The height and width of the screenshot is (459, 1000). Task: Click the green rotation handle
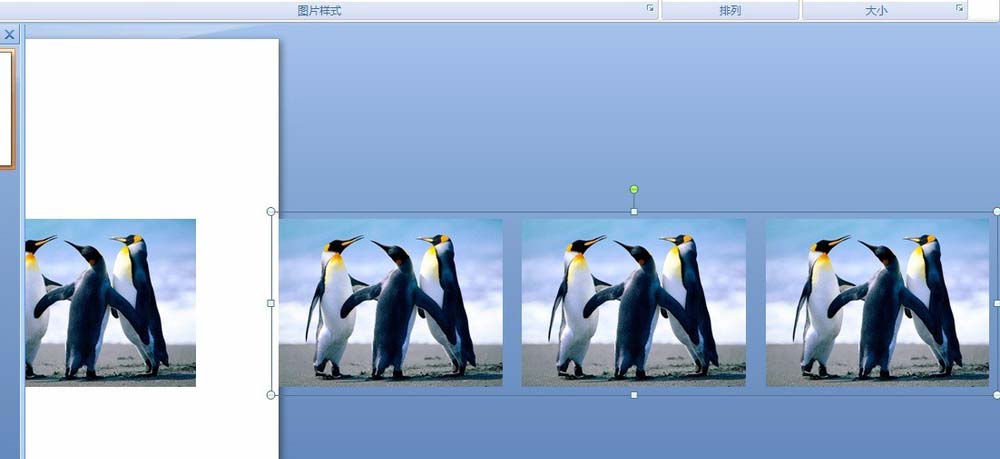tap(634, 189)
